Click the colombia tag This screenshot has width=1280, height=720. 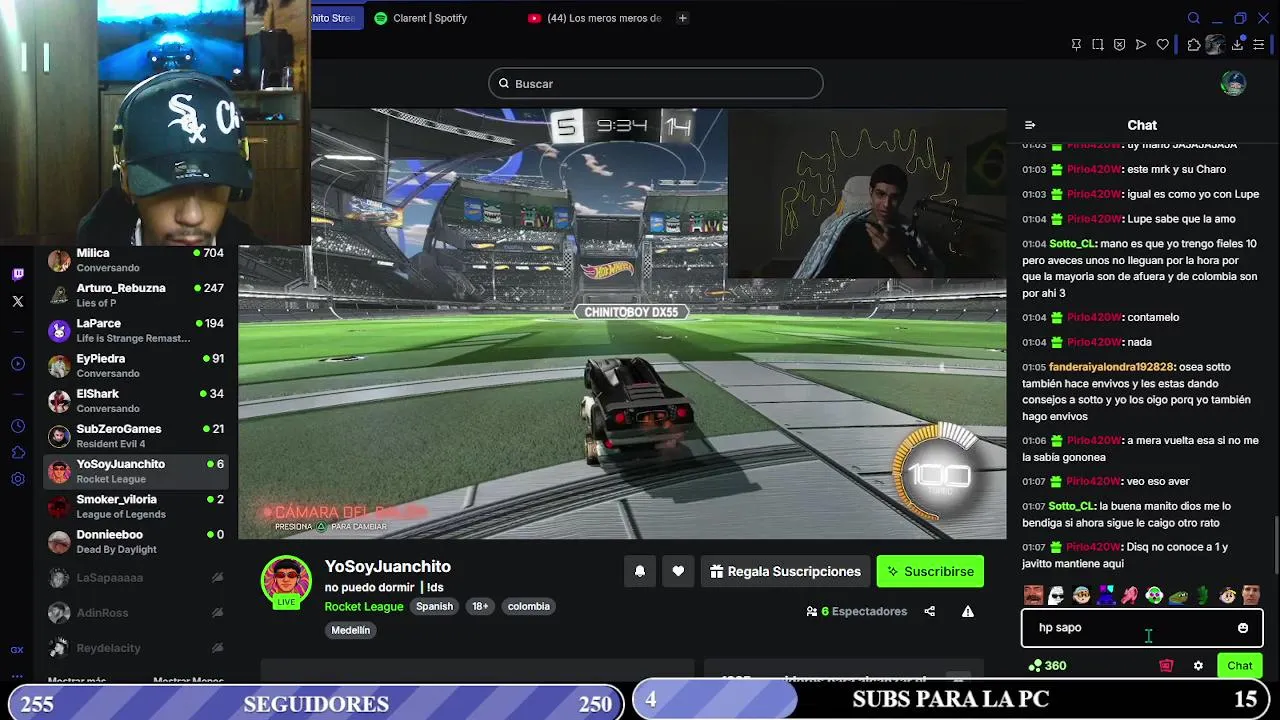coord(529,606)
